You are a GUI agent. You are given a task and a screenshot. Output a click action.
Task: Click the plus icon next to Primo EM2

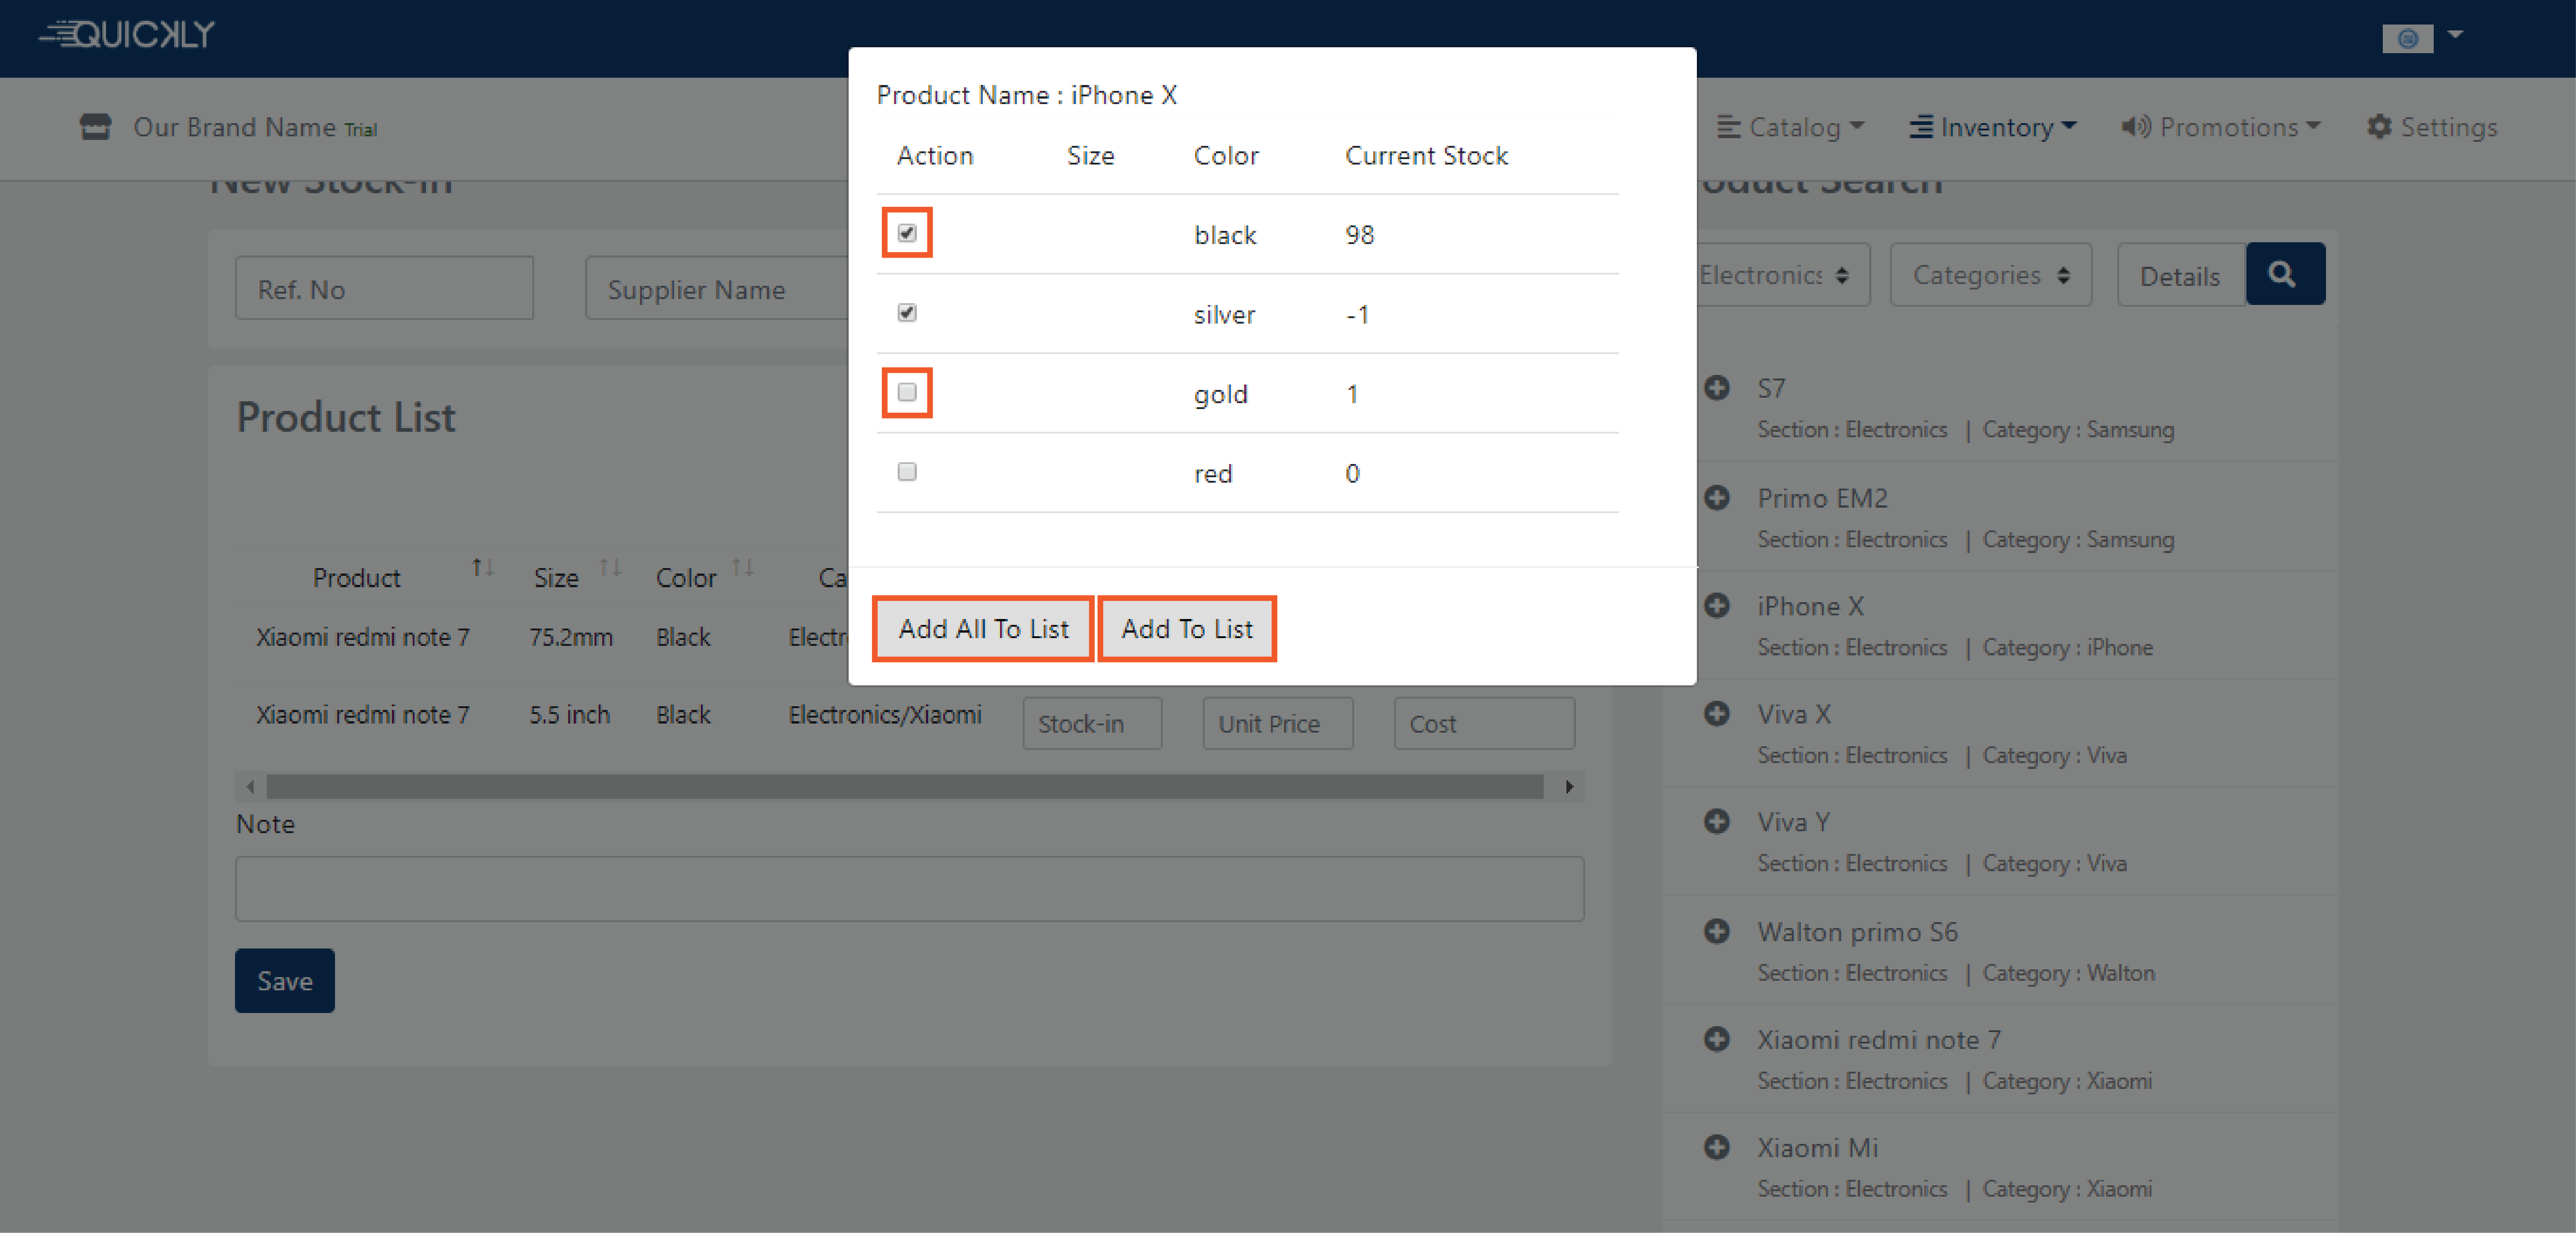[1716, 497]
